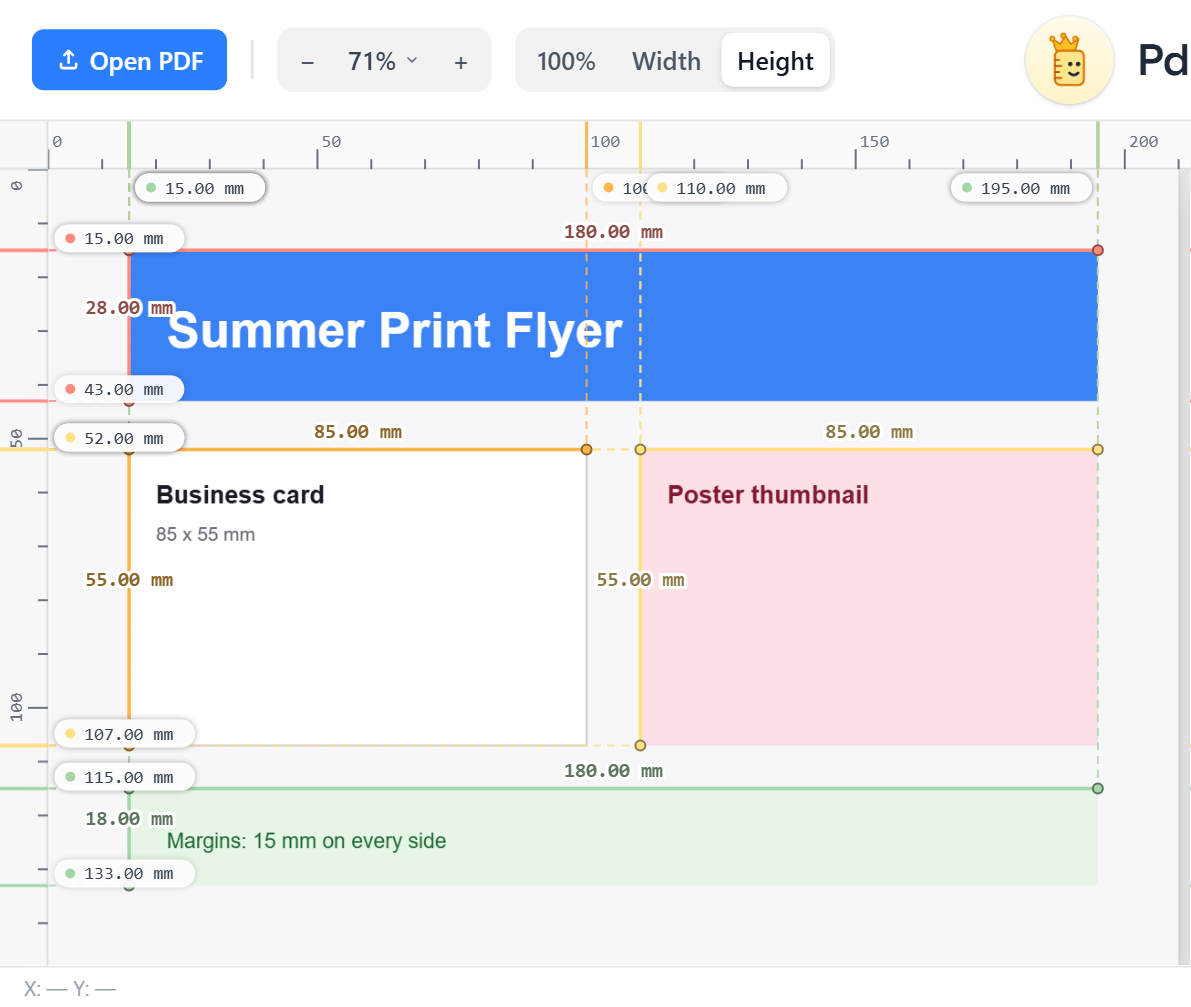The width and height of the screenshot is (1191, 1007).
Task: Select the red 15.00 mm horizontal guide label
Action: (x=119, y=238)
